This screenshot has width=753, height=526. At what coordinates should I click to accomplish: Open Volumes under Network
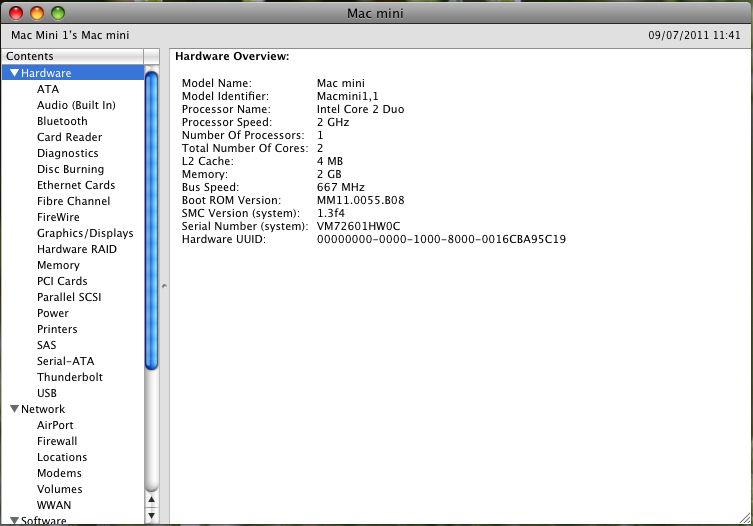(x=60, y=489)
